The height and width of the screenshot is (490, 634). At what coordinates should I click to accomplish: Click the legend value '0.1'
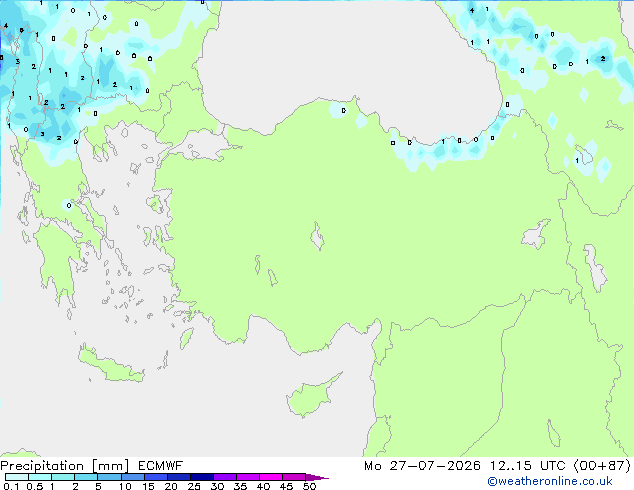point(11,486)
